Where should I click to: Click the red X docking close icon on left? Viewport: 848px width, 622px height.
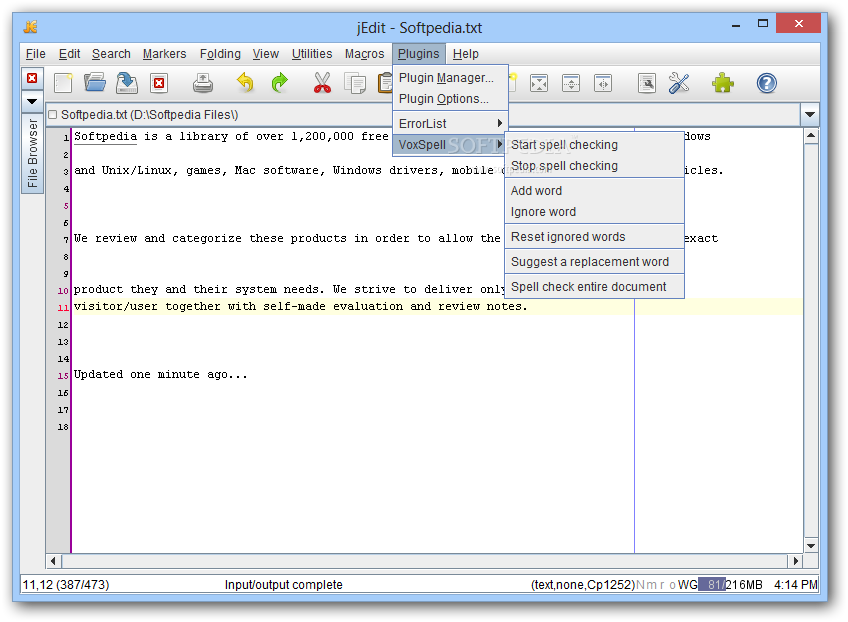[32, 78]
